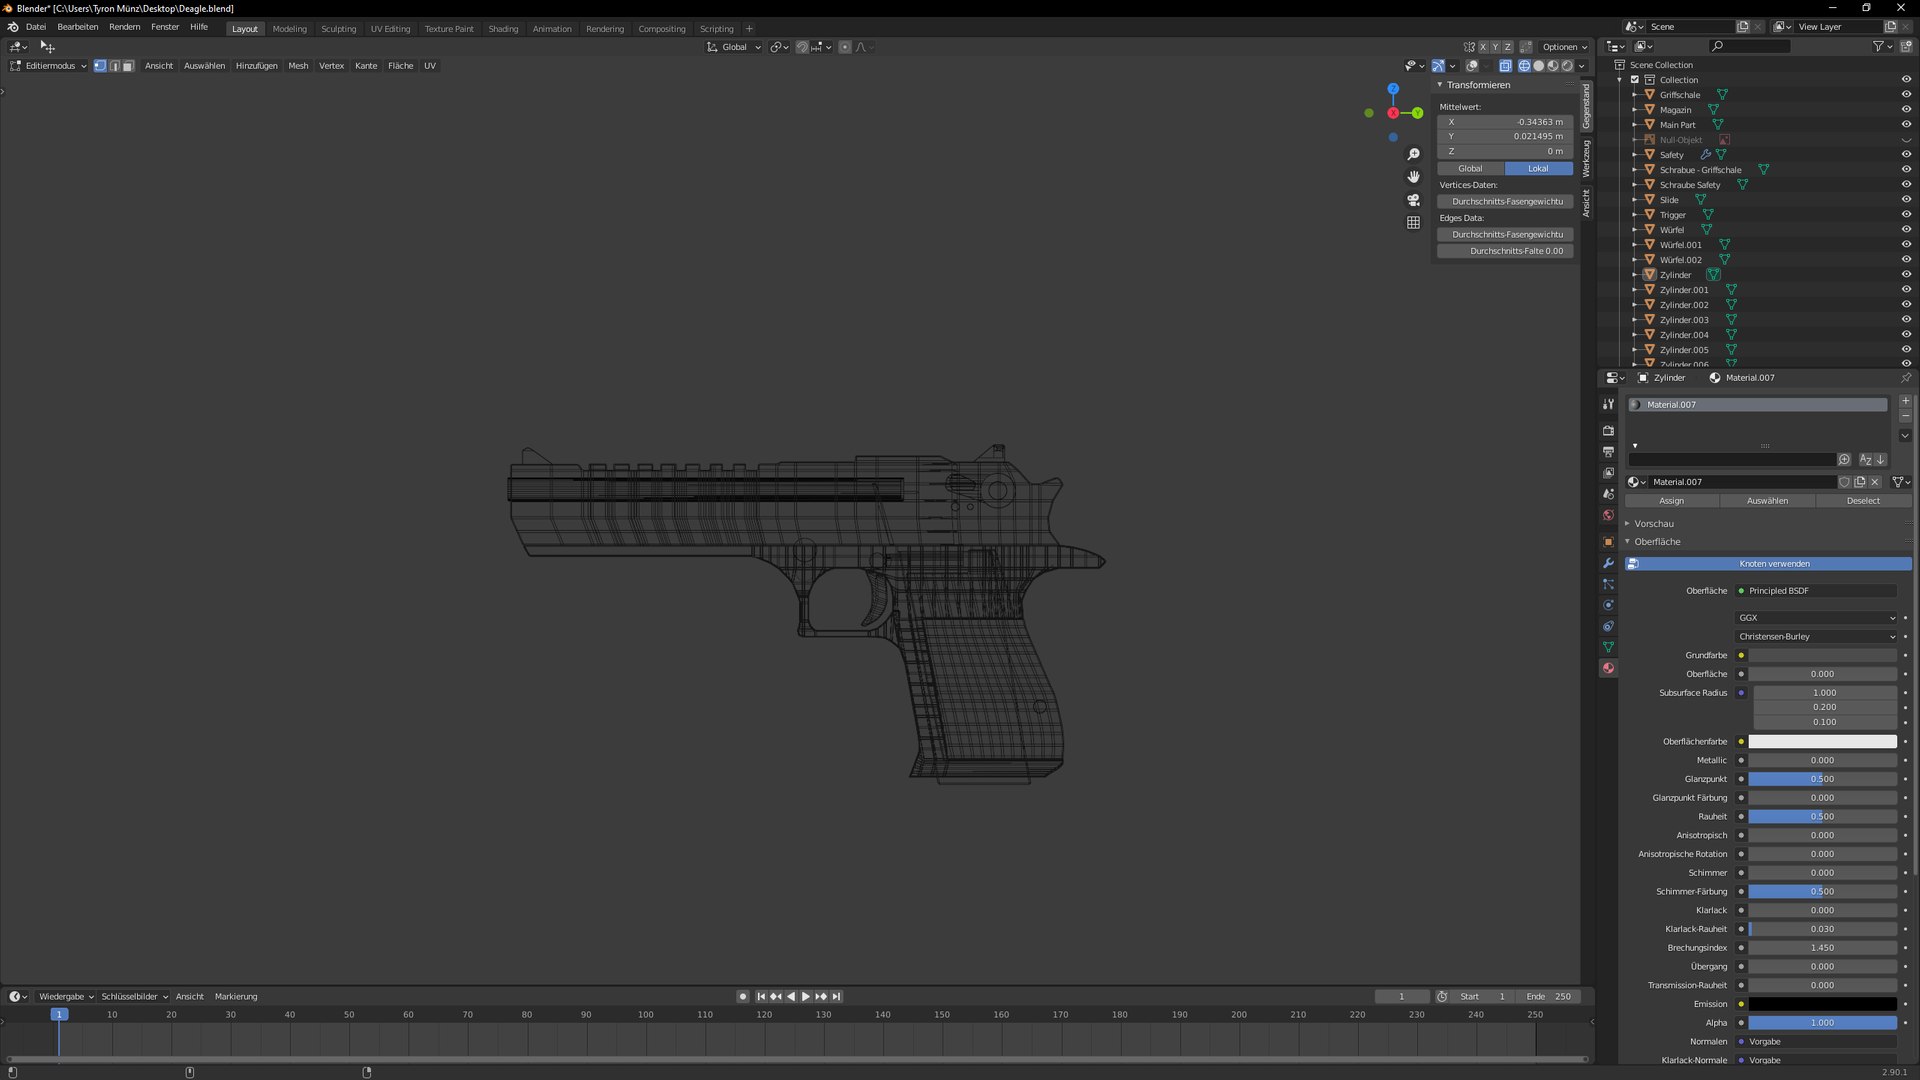Viewport: 1920px width, 1080px height.
Task: Open the Mesh menu in viewport header
Action: pyautogui.click(x=298, y=66)
